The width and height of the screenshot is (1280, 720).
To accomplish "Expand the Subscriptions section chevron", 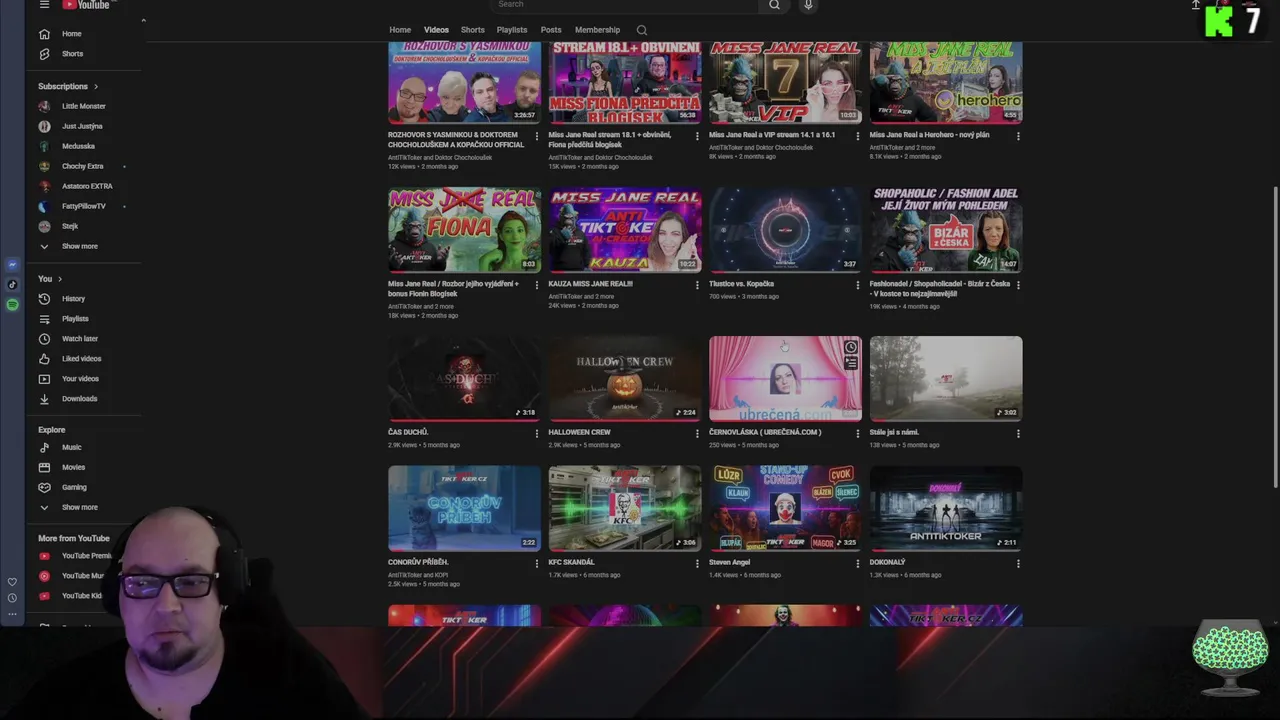I will click(96, 86).
